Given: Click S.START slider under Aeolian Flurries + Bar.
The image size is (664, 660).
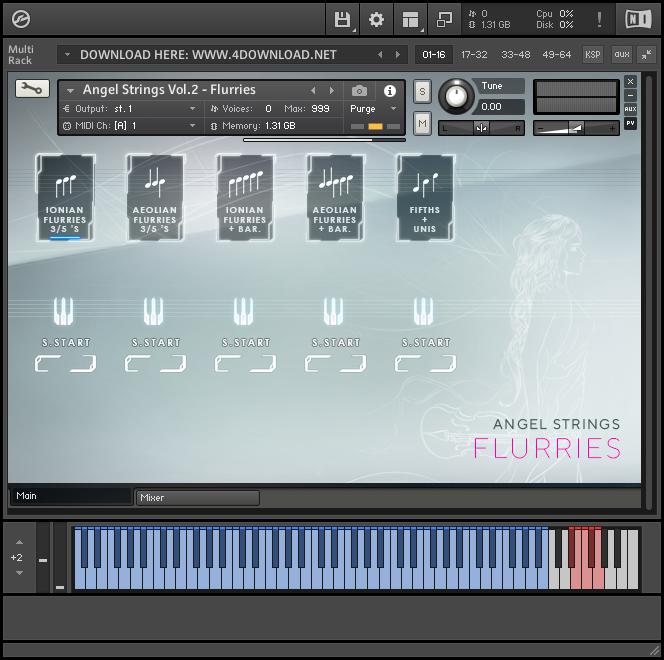Looking at the screenshot, I should click(x=335, y=363).
